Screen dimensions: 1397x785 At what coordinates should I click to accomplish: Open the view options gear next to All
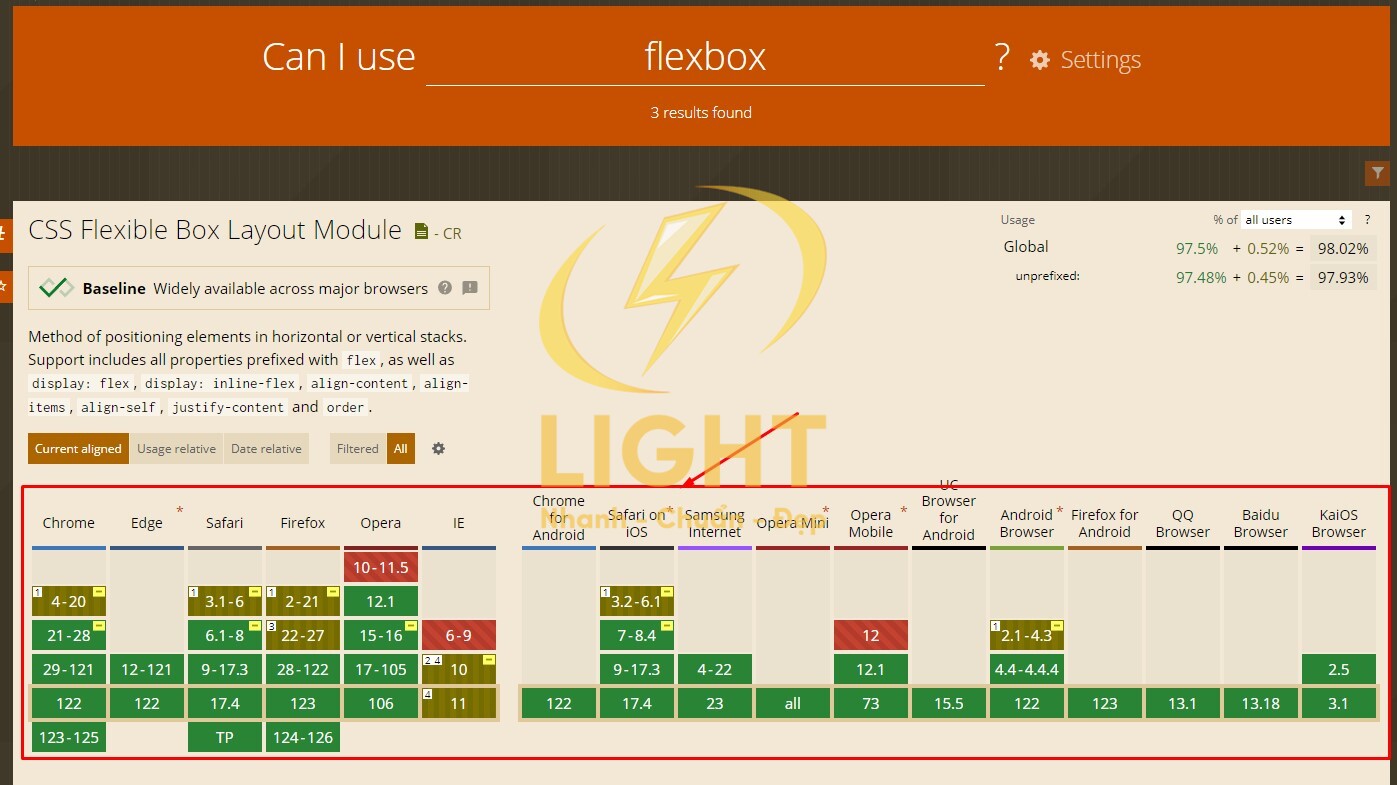point(438,449)
